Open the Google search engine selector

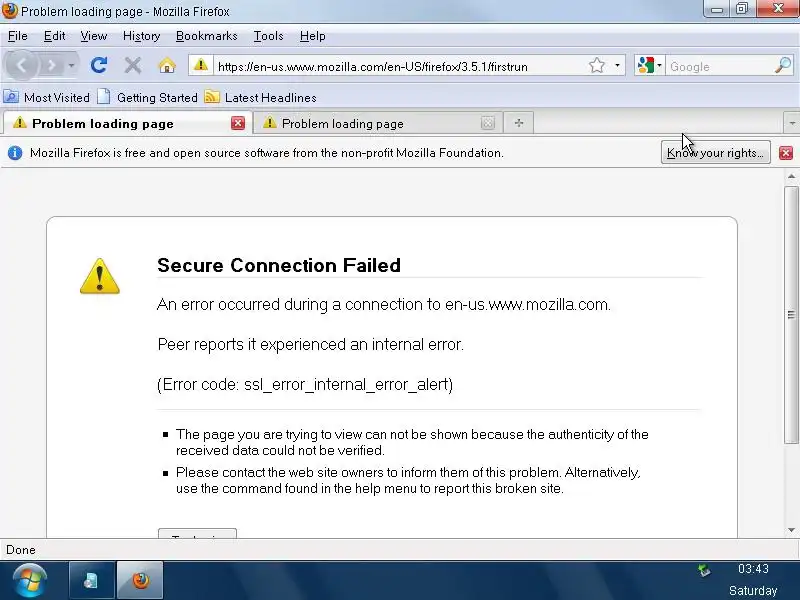pos(649,66)
